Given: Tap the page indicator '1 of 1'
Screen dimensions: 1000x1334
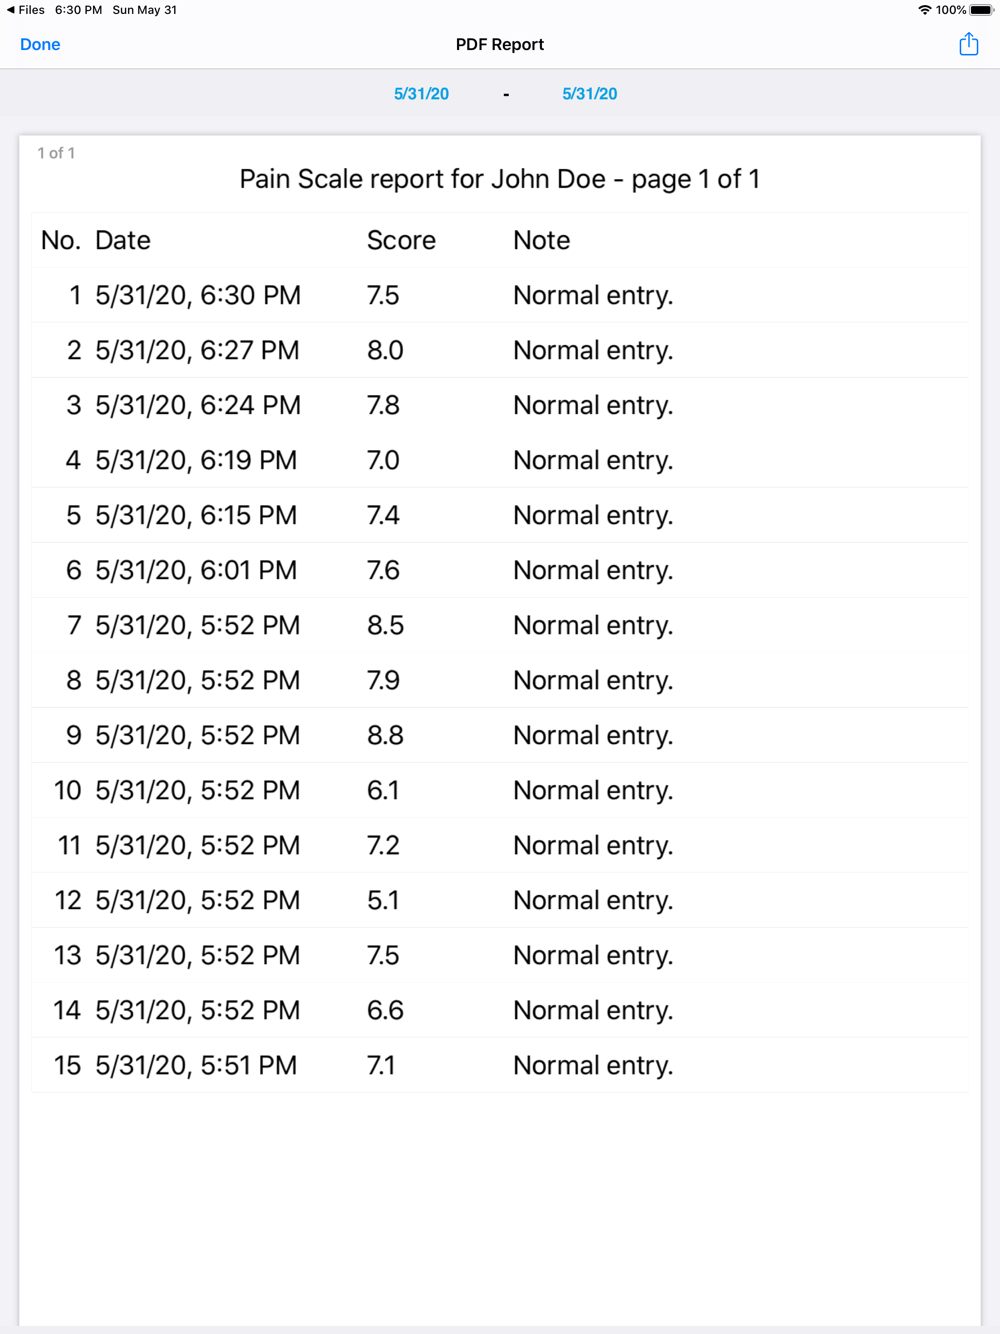Looking at the screenshot, I should point(56,153).
